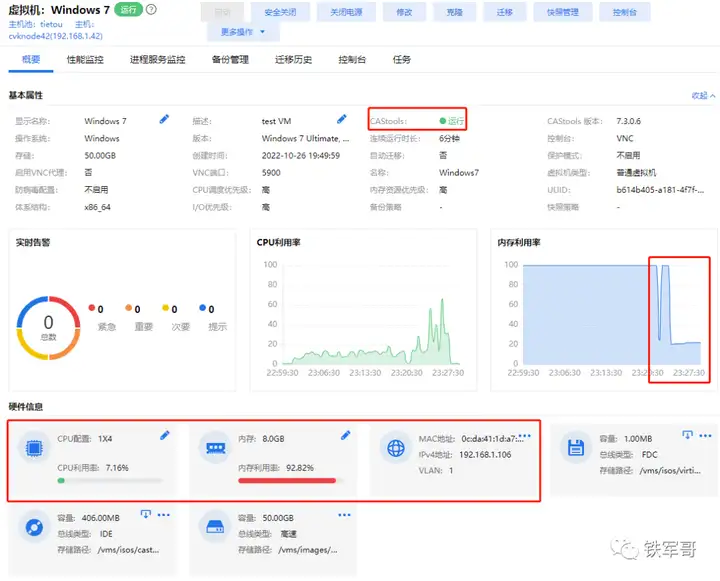720x581 pixels.
Task: Open more options for 50.00GB disk
Action: click(344, 515)
